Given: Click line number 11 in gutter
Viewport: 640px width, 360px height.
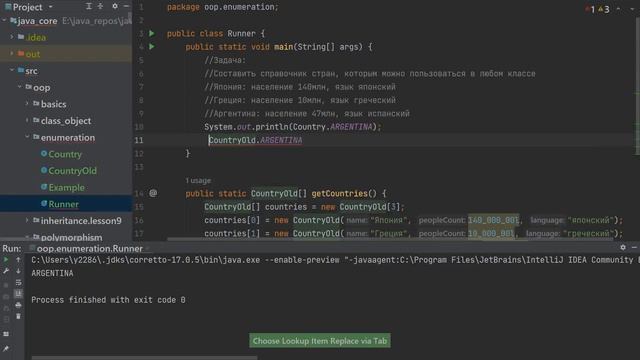Looking at the screenshot, I should tap(139, 140).
